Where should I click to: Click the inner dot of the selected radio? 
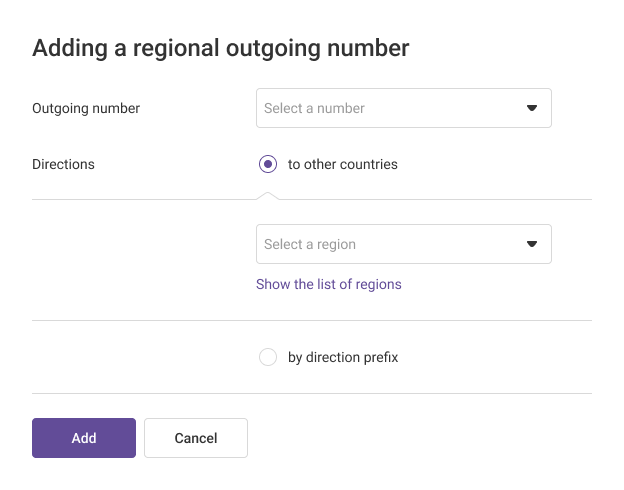coord(267,164)
